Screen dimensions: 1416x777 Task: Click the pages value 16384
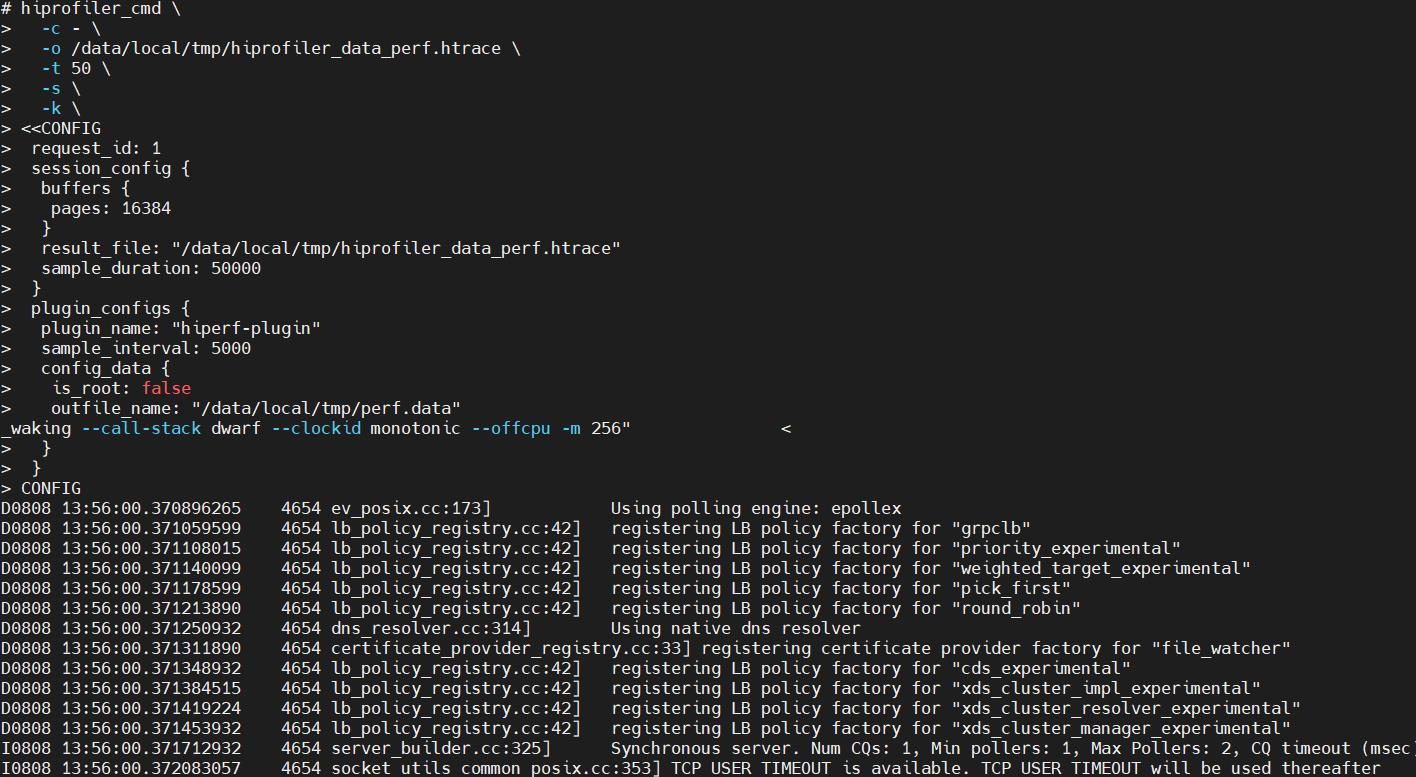[x=146, y=208]
